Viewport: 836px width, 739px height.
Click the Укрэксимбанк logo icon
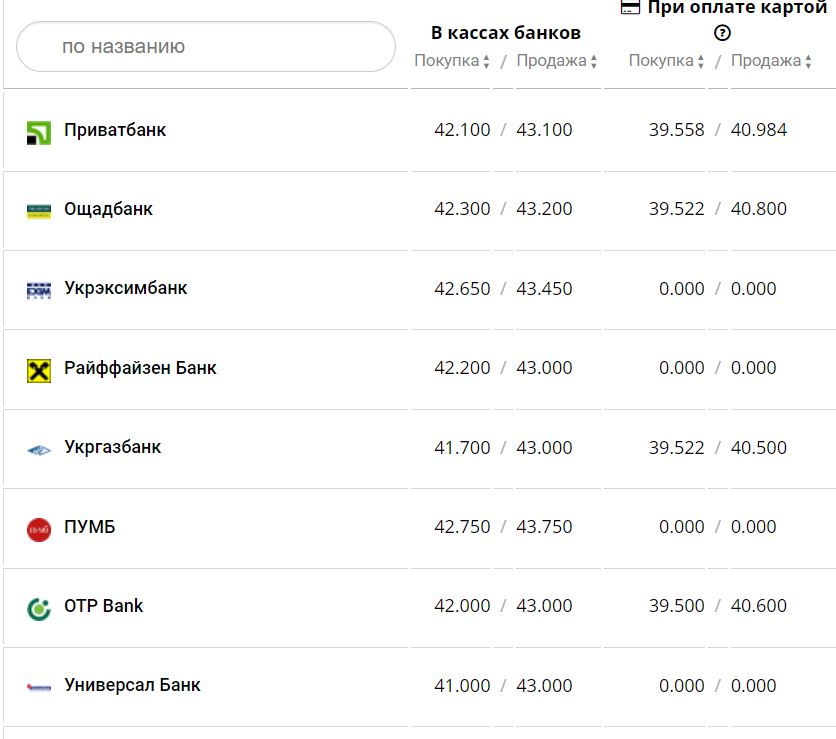(x=38, y=290)
